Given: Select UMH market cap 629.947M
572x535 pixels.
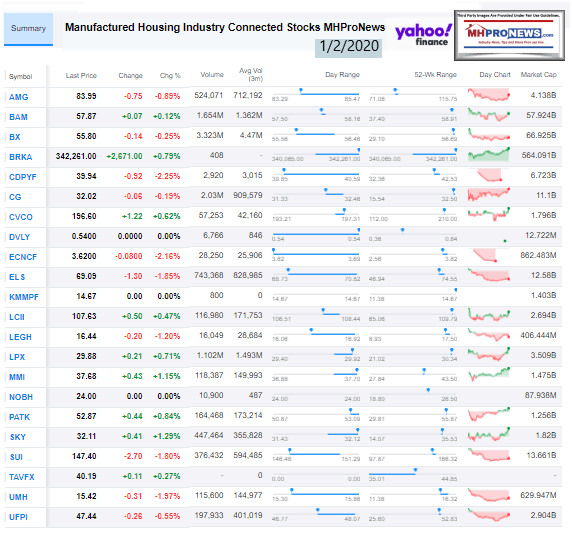Looking at the screenshot, I should pos(538,495).
